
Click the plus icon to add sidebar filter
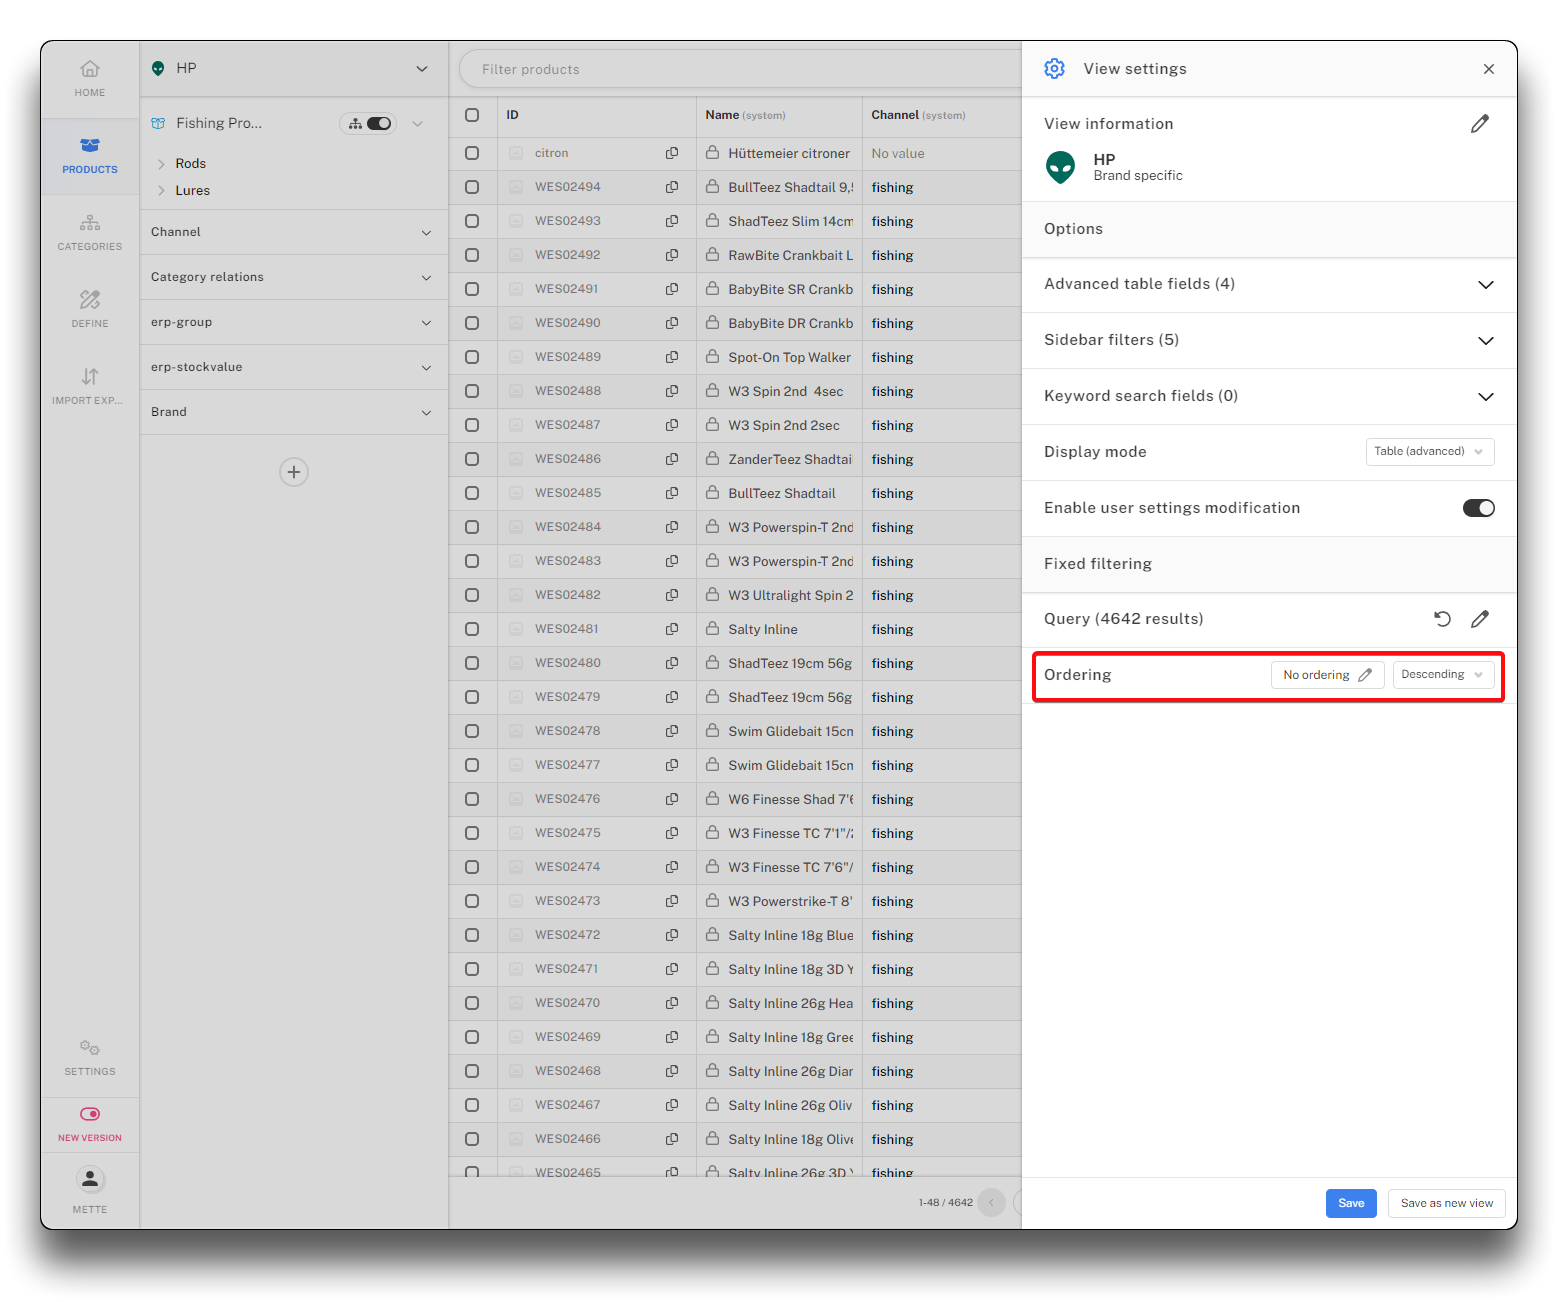(293, 472)
